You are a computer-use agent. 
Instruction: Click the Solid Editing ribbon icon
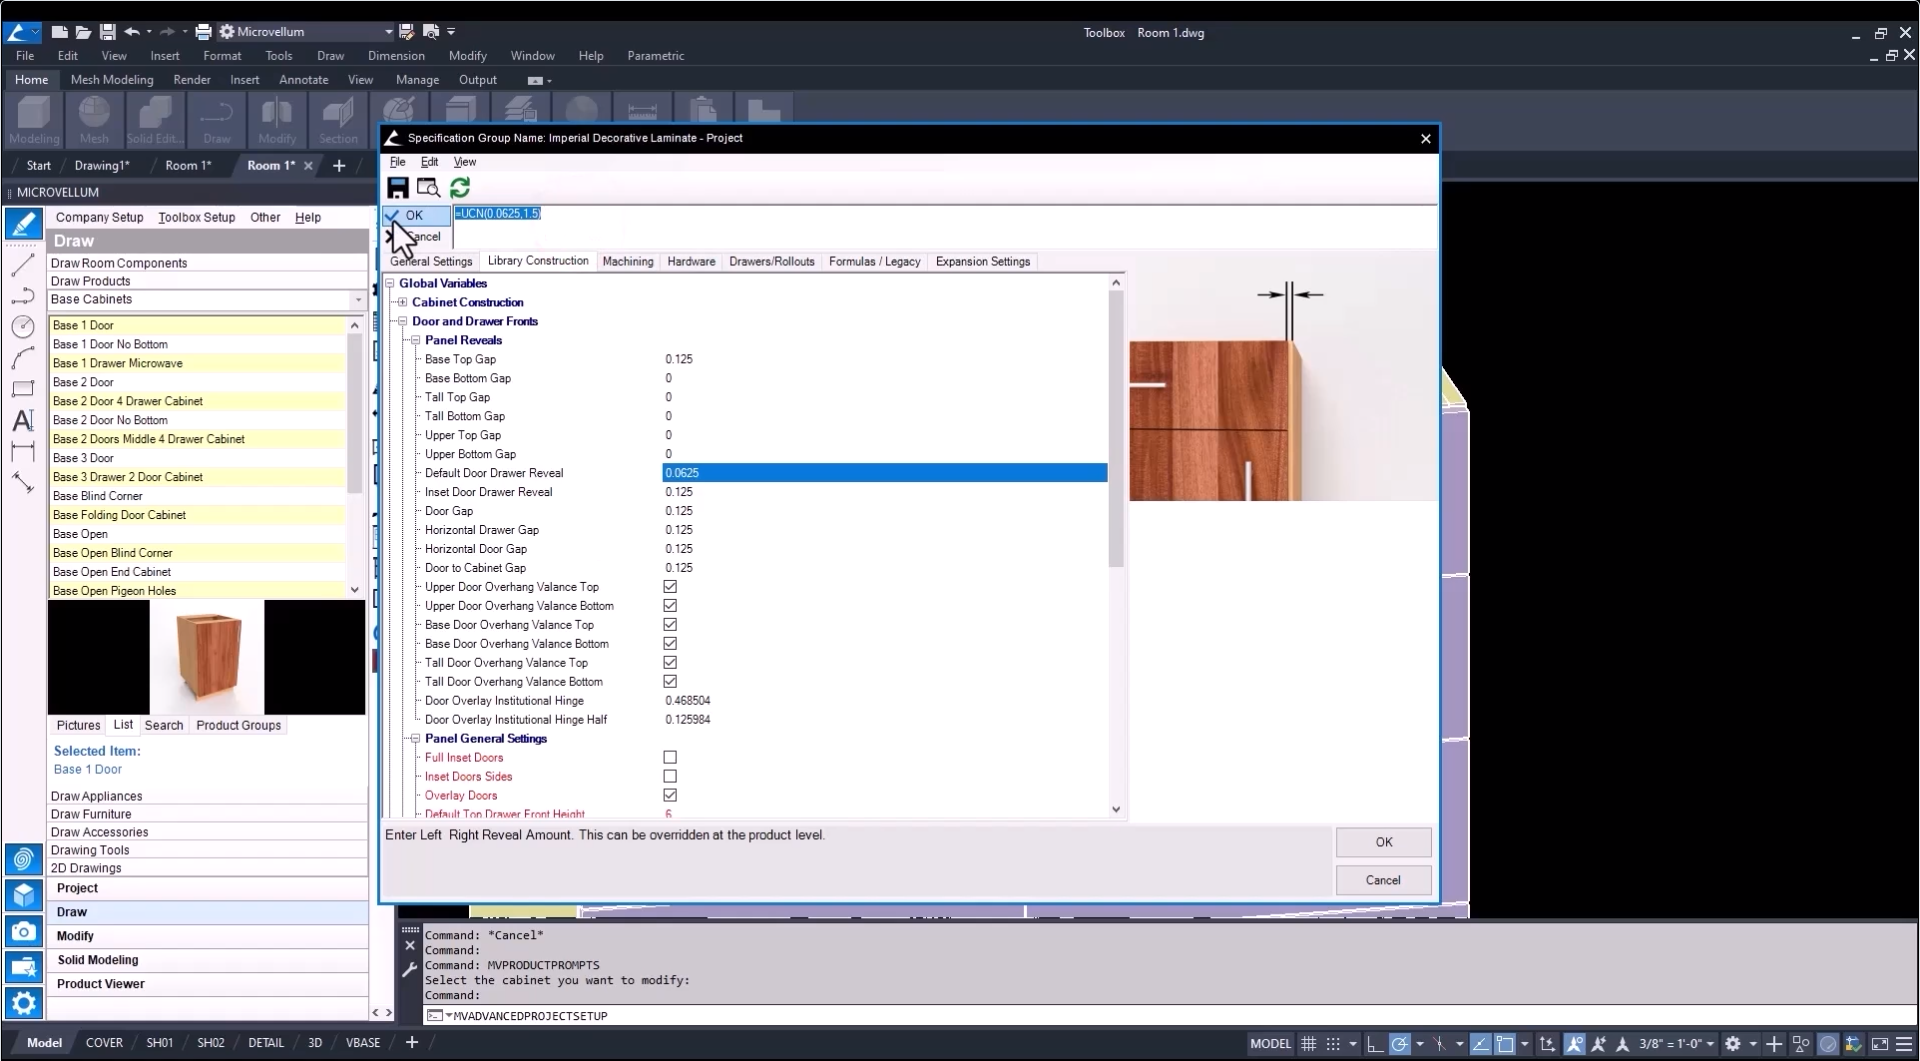155,118
